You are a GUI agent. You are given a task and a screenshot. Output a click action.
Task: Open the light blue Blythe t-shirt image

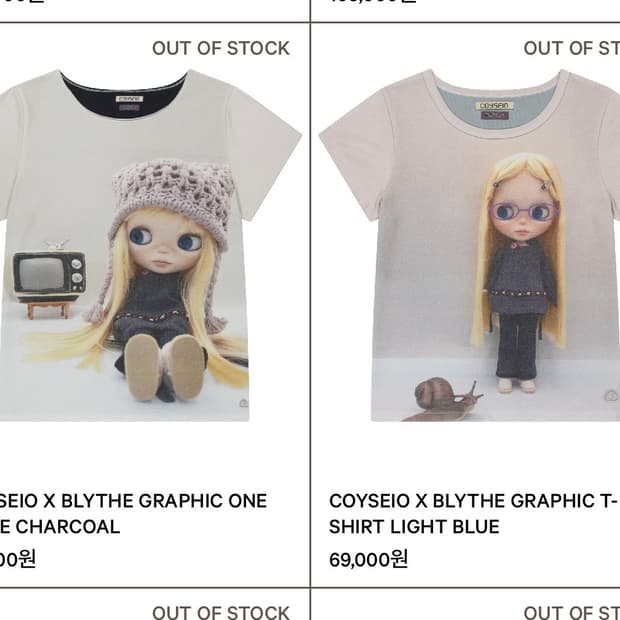coord(469,245)
